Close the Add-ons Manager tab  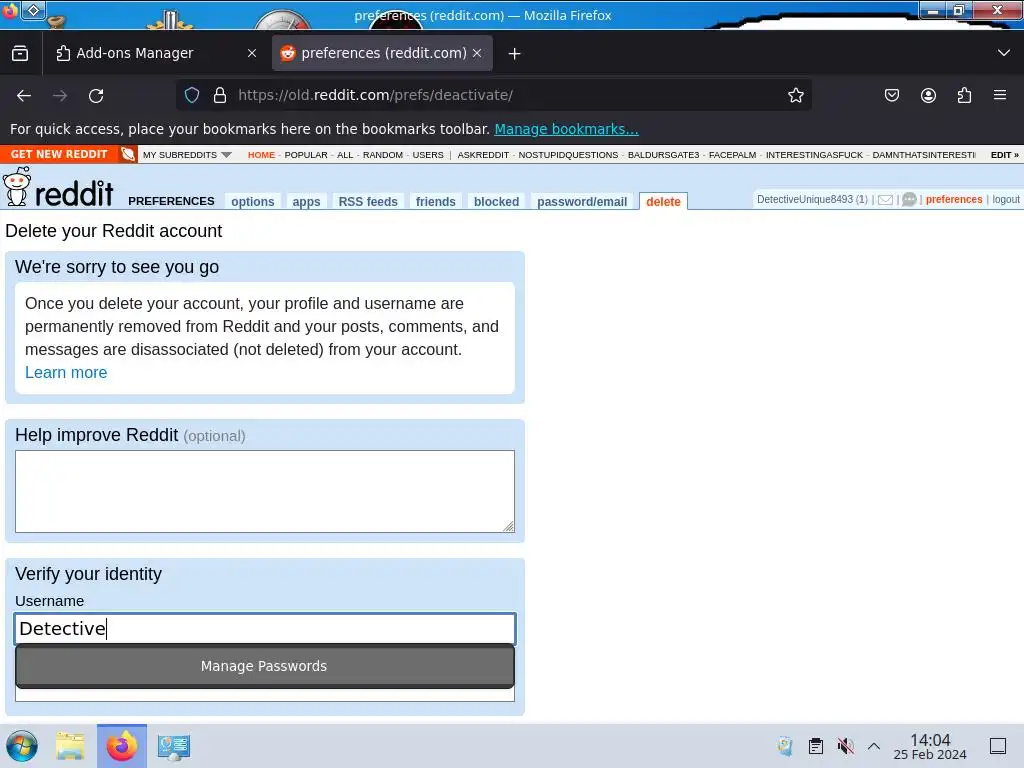252,53
